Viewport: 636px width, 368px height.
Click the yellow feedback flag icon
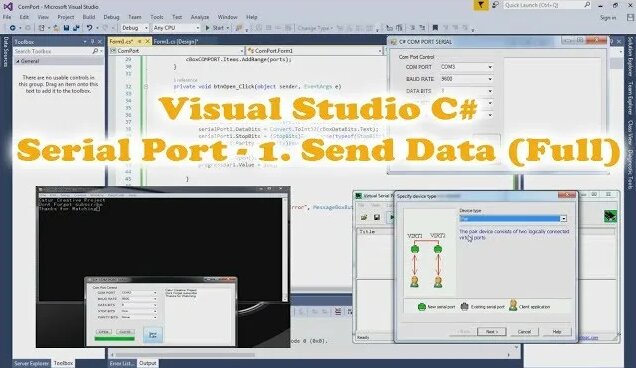[x=481, y=5]
